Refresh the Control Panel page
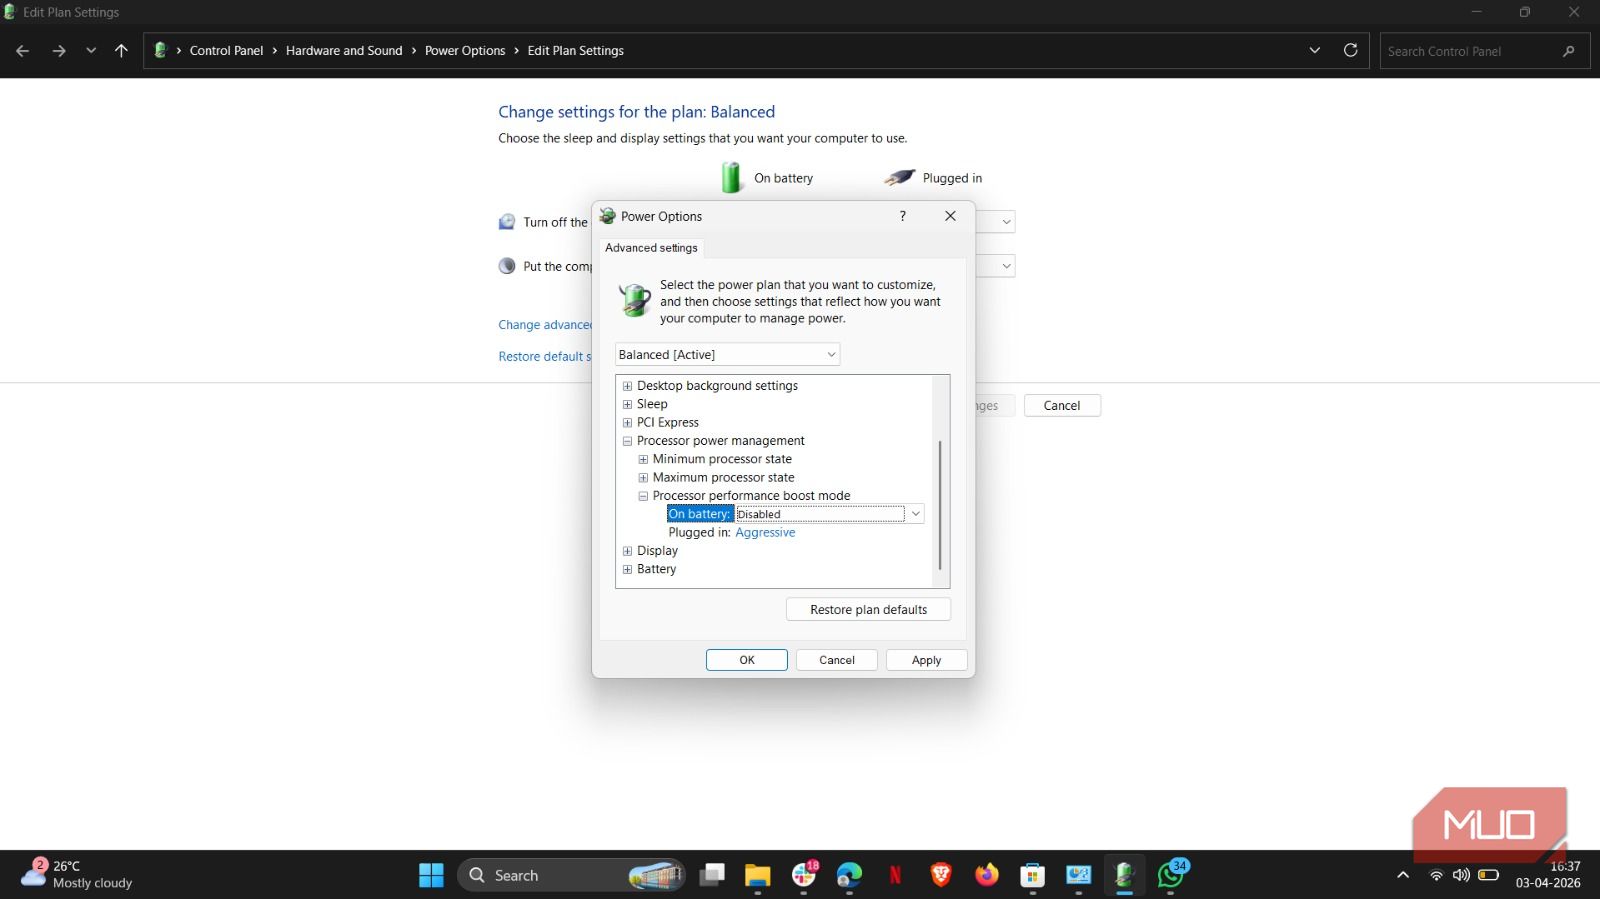Screen dimensions: 1600x899 (1350, 51)
